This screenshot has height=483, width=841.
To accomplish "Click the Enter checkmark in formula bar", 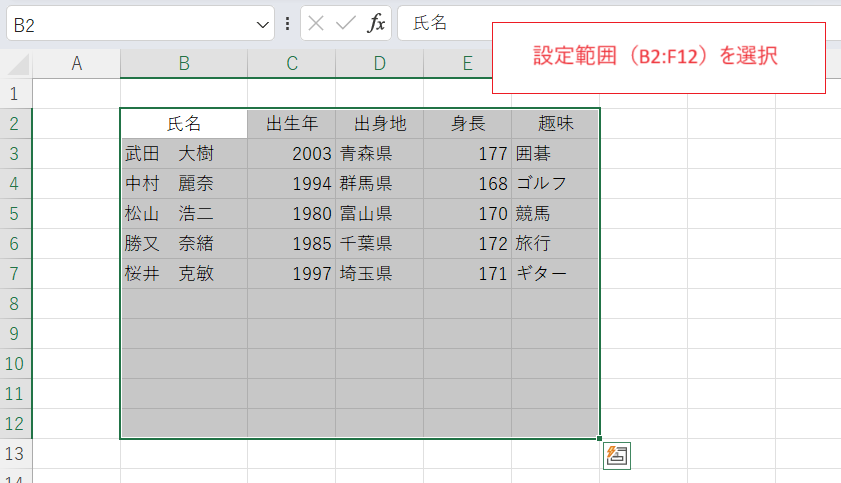I will 345,23.
